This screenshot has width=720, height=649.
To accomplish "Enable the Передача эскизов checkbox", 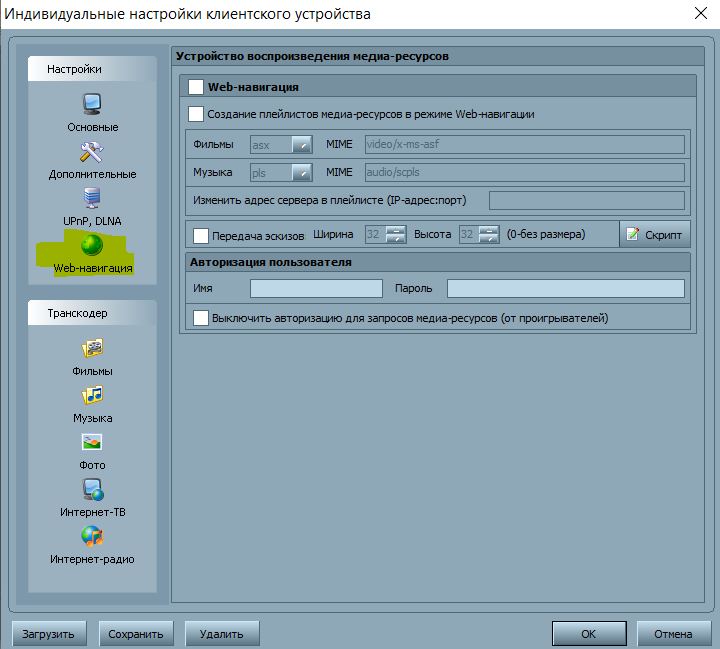I will click(201, 235).
